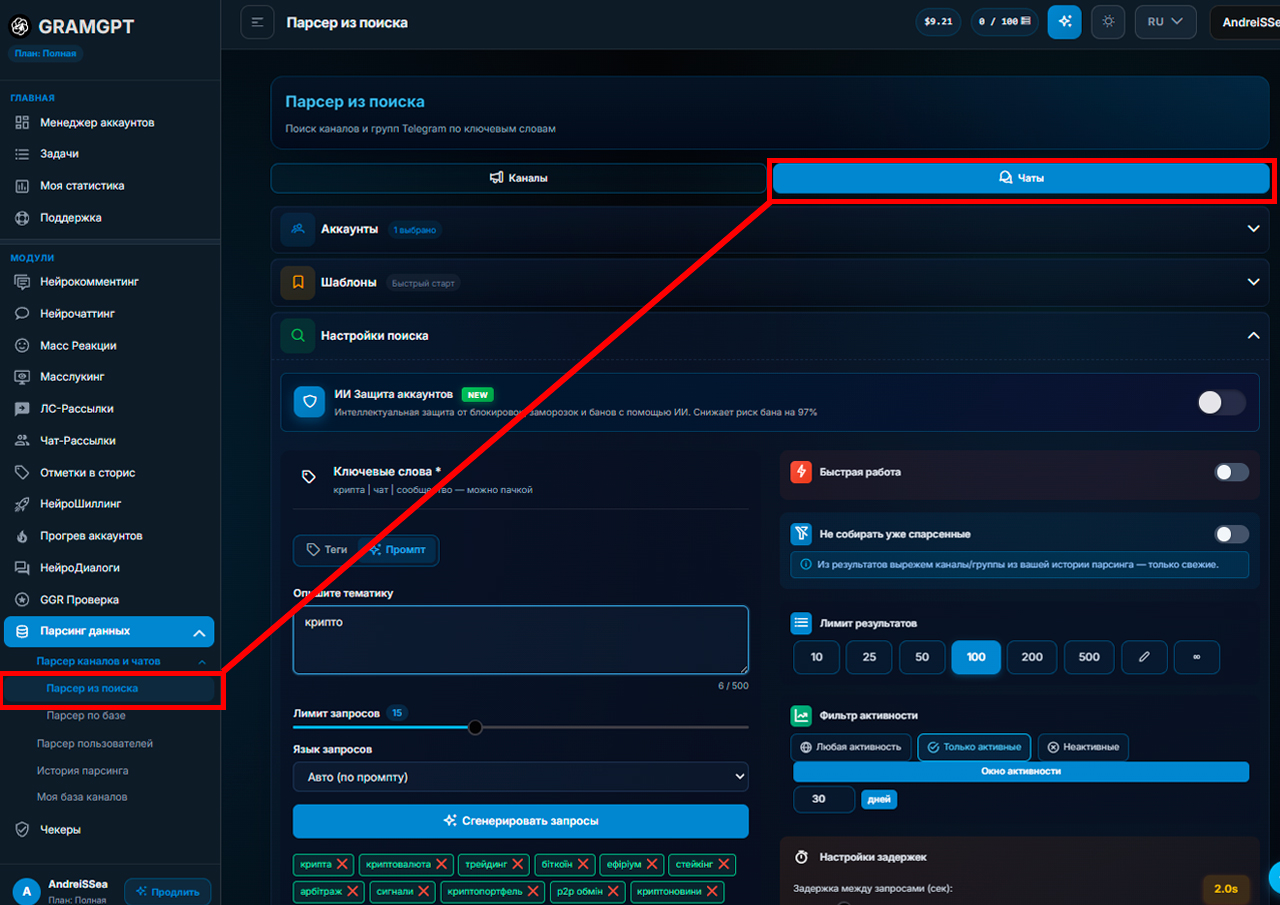
Task: Open the AndreiSSea account menu in the header
Action: [x=1245, y=22]
